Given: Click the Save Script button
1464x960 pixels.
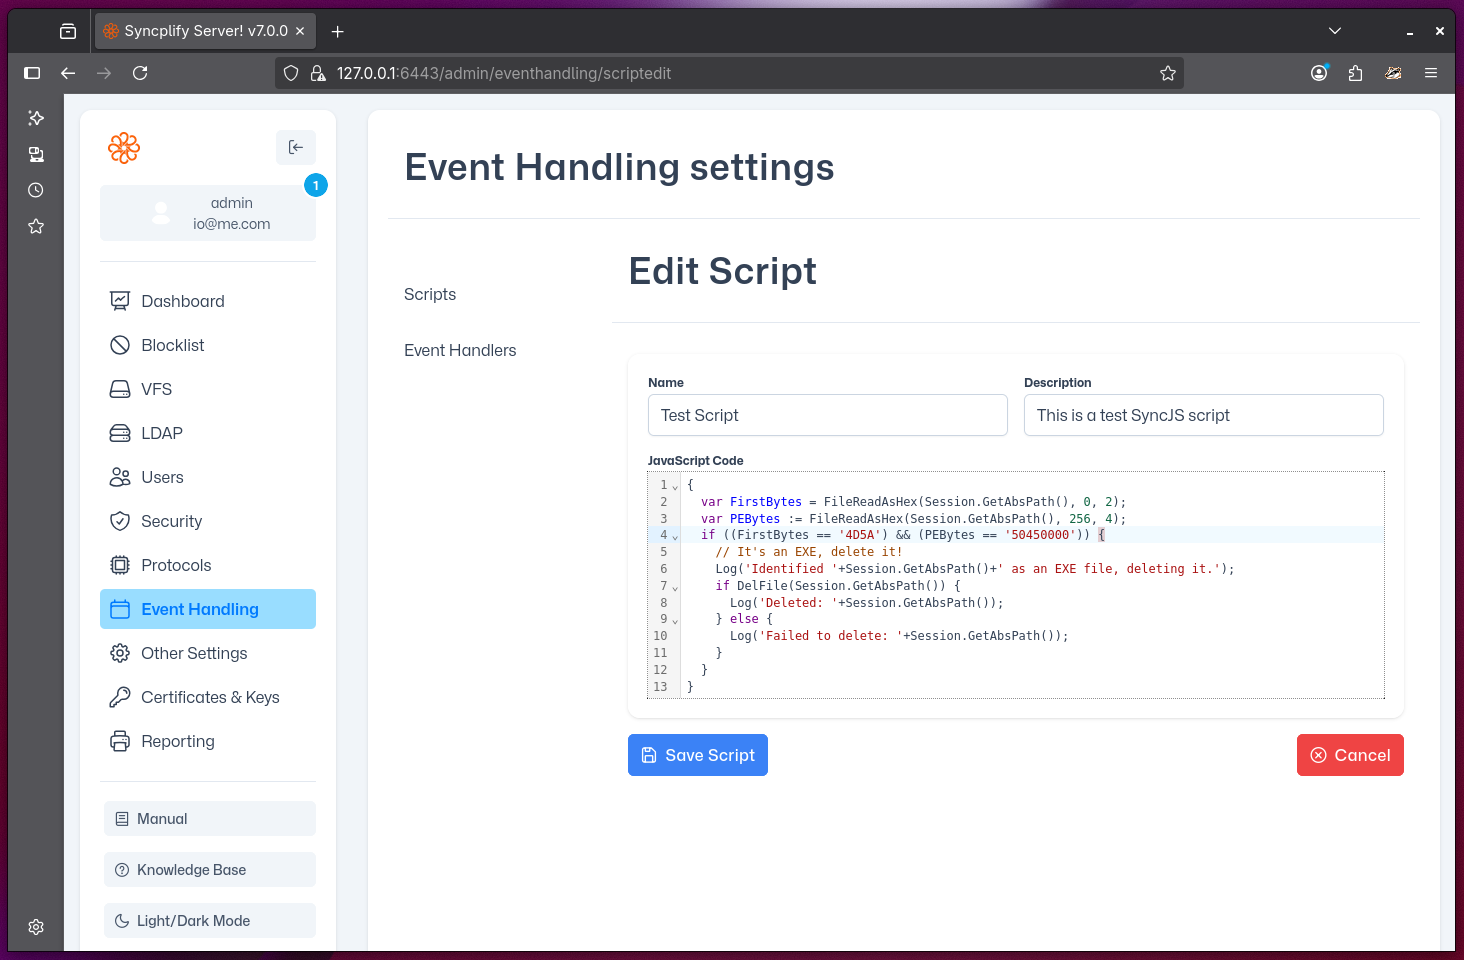Looking at the screenshot, I should tap(697, 755).
